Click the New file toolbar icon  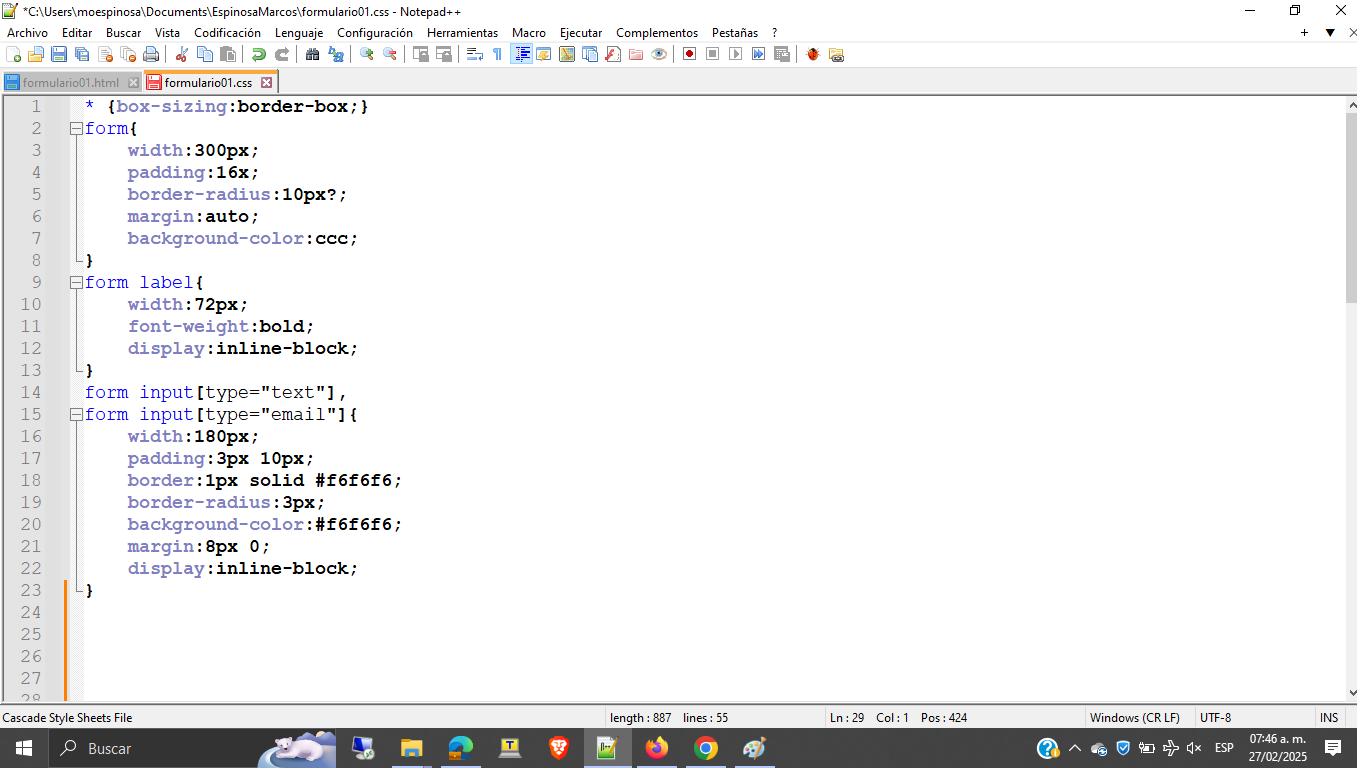click(13, 54)
